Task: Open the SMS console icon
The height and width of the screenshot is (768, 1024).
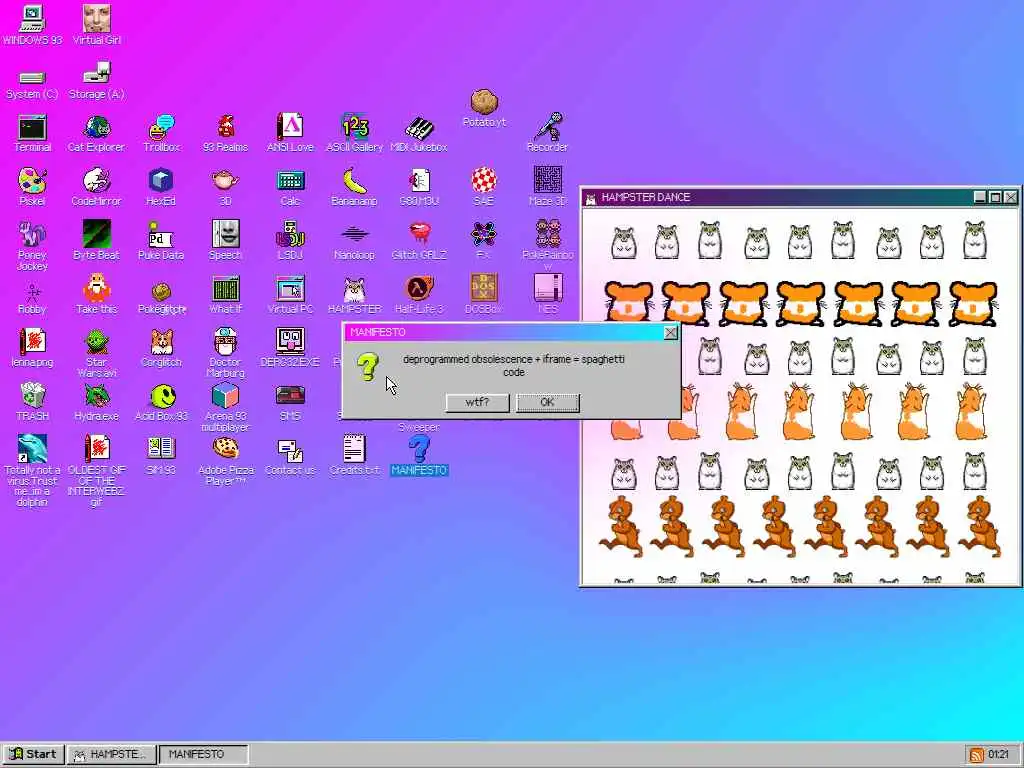Action: pos(290,404)
